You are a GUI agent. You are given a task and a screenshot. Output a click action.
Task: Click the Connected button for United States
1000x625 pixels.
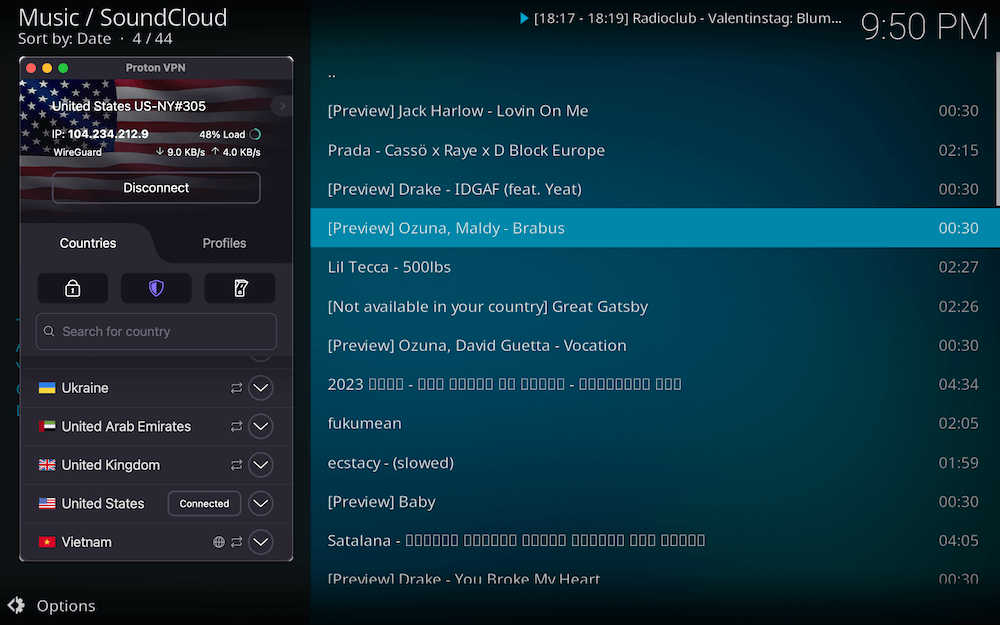[x=204, y=503]
